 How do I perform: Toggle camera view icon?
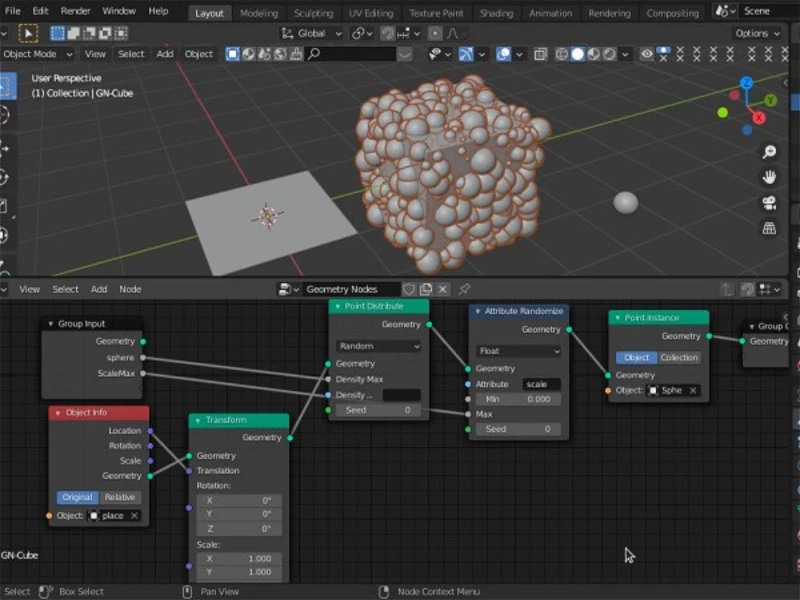pos(769,203)
